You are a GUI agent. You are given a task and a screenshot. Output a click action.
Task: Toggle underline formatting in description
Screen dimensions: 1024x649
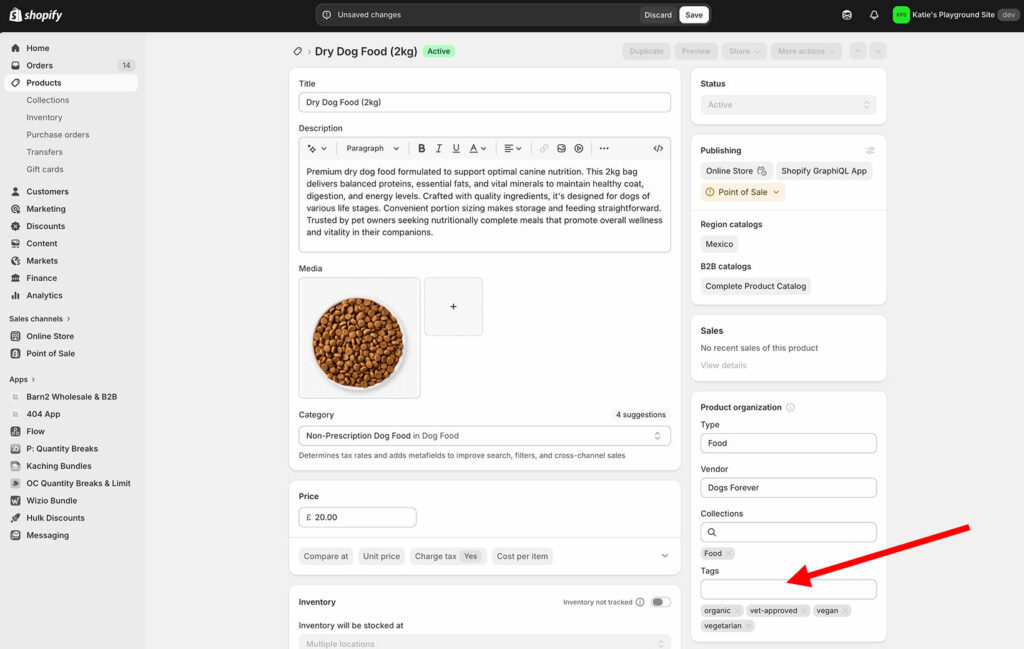coord(456,148)
